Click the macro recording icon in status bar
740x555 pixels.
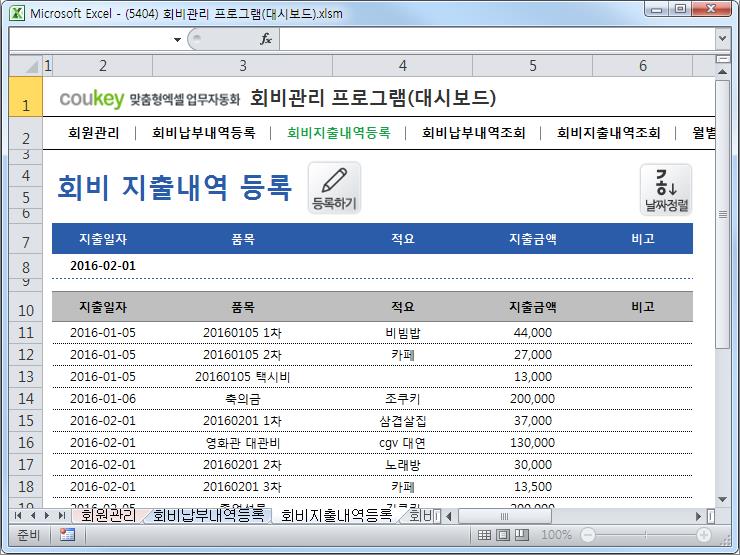[67, 535]
